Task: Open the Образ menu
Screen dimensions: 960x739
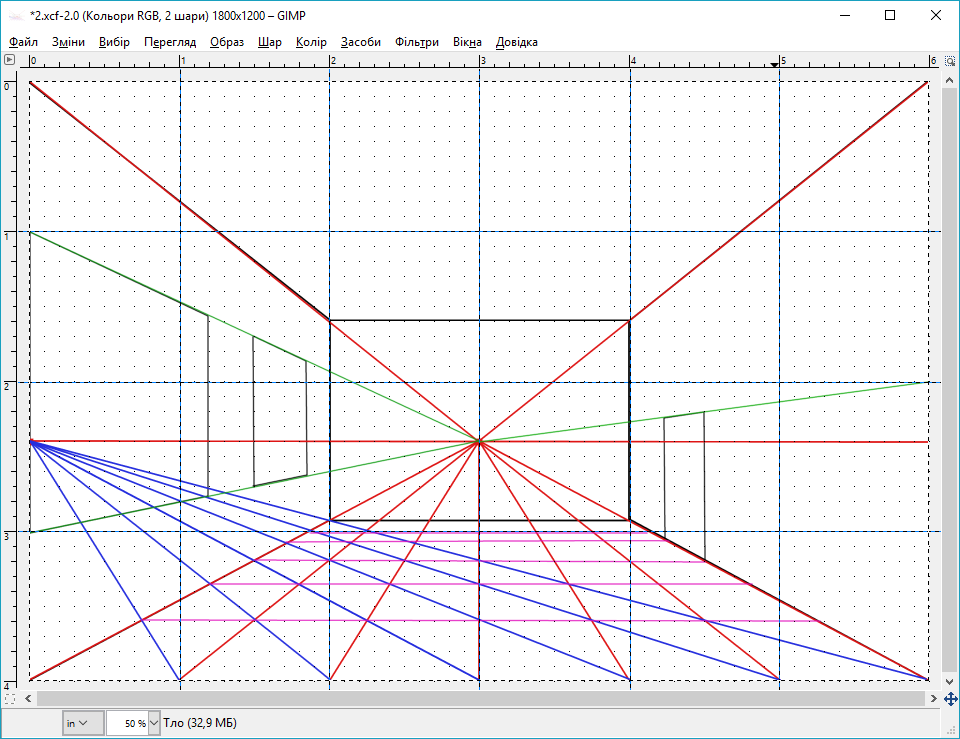Action: pyautogui.click(x=227, y=42)
